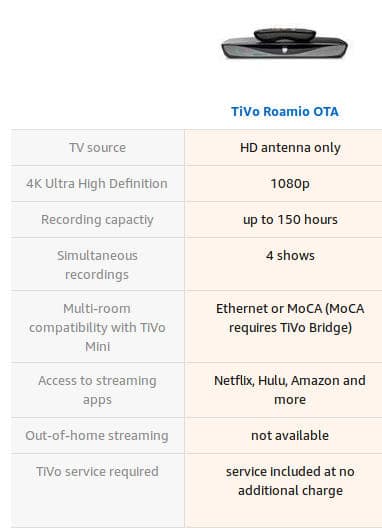
Task: Select the TV source row label
Action: pos(98,147)
